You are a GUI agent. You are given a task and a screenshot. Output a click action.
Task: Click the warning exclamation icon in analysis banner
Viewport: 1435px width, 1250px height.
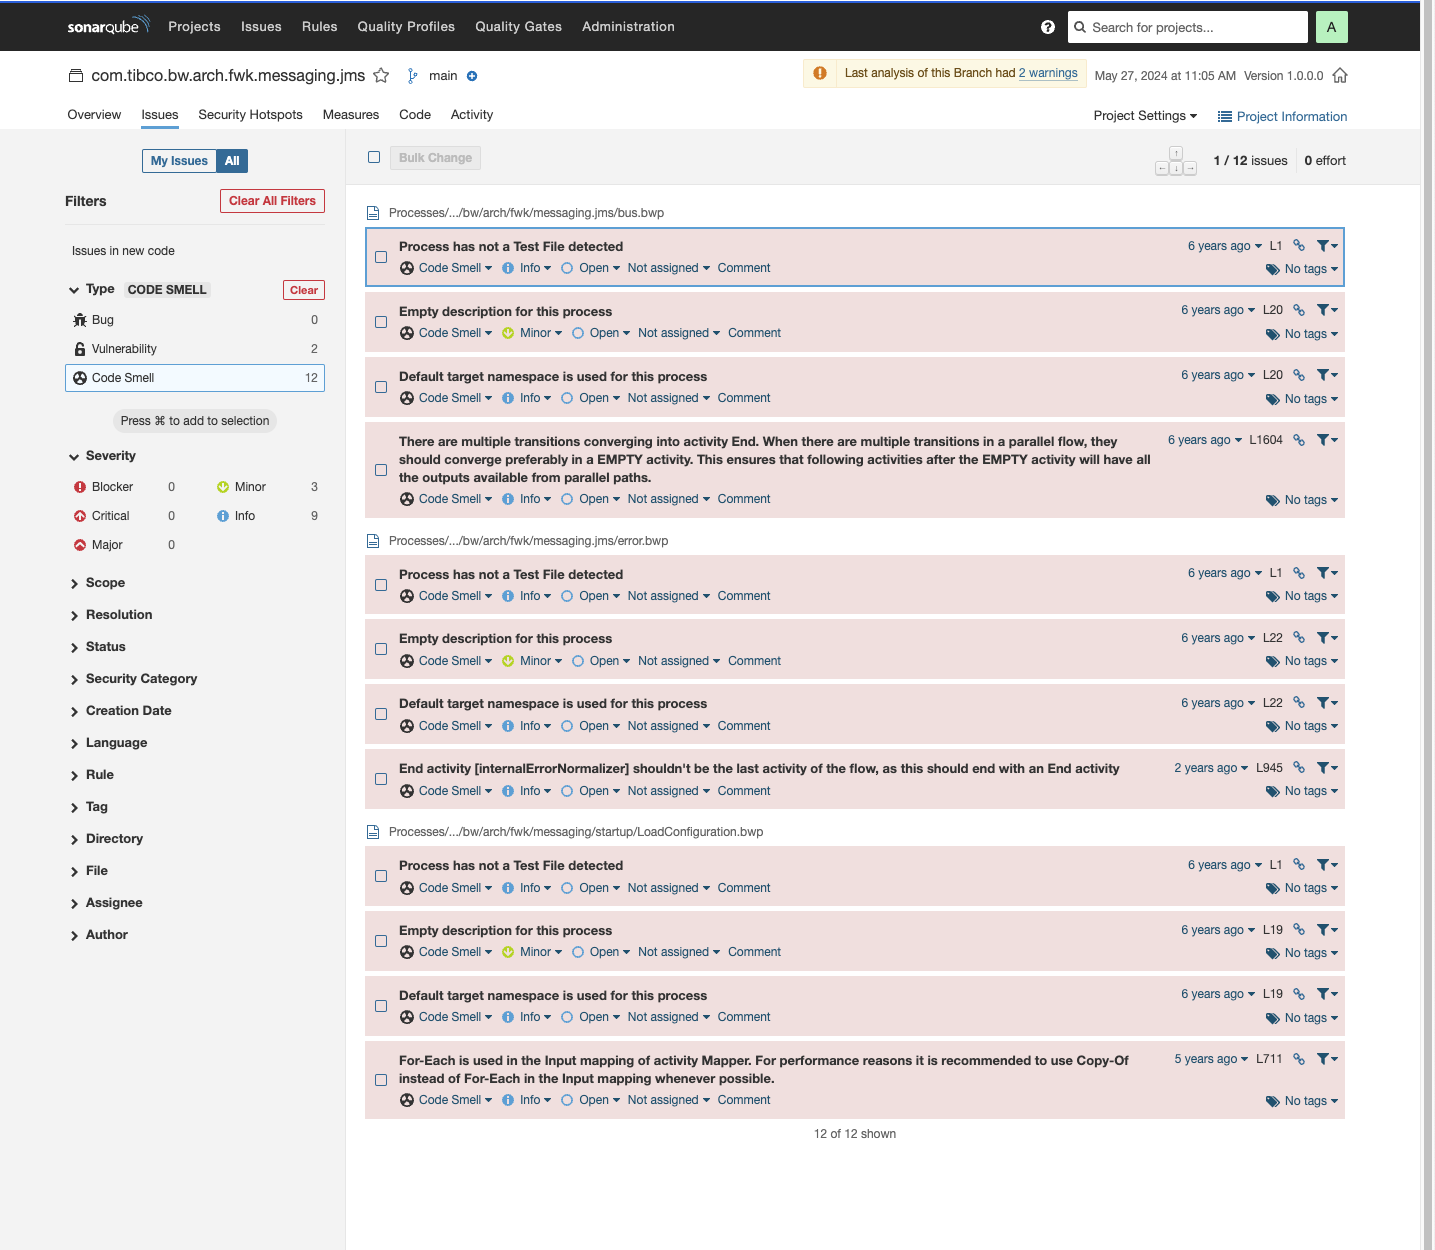pos(820,73)
